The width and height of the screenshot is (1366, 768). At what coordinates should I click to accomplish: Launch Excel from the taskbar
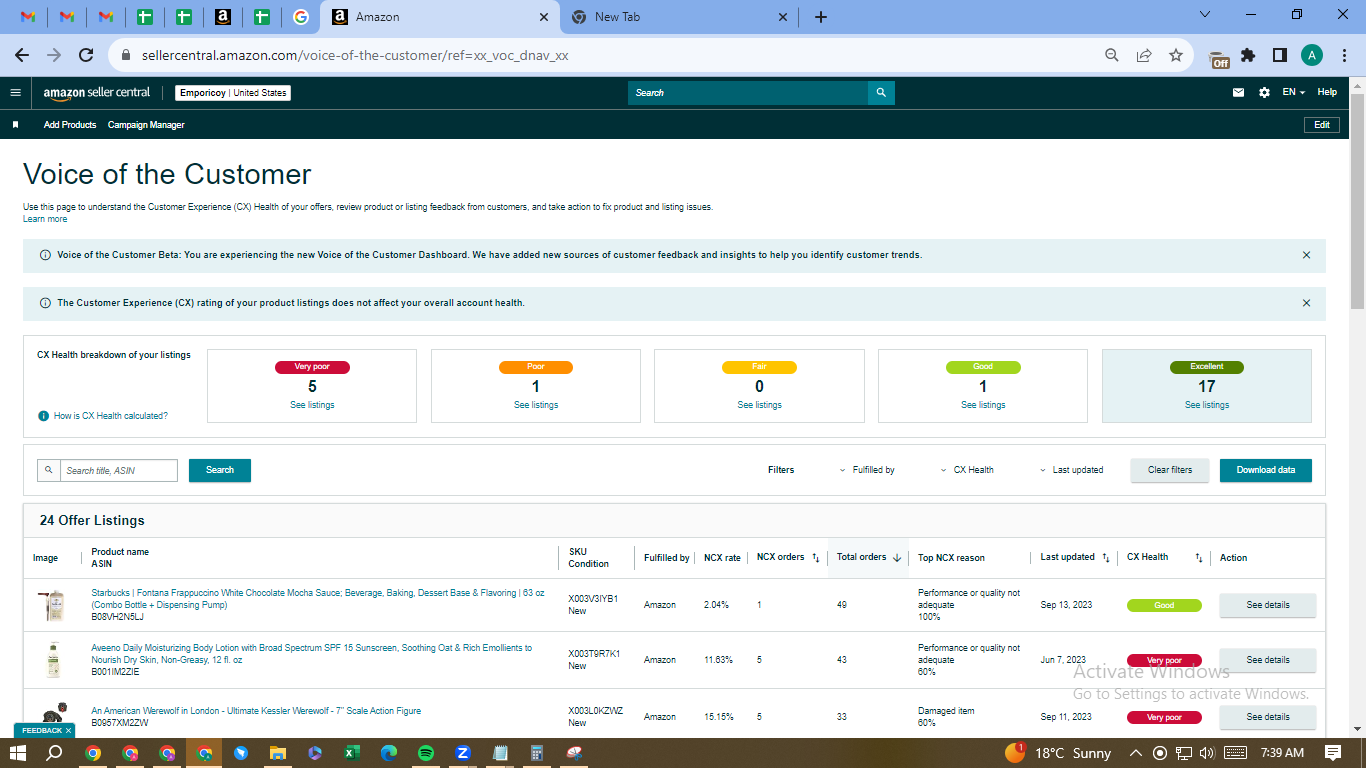click(352, 753)
